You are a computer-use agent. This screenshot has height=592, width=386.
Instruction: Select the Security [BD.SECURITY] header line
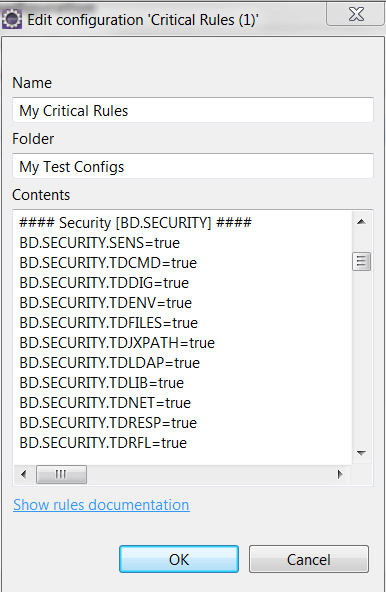click(135, 223)
